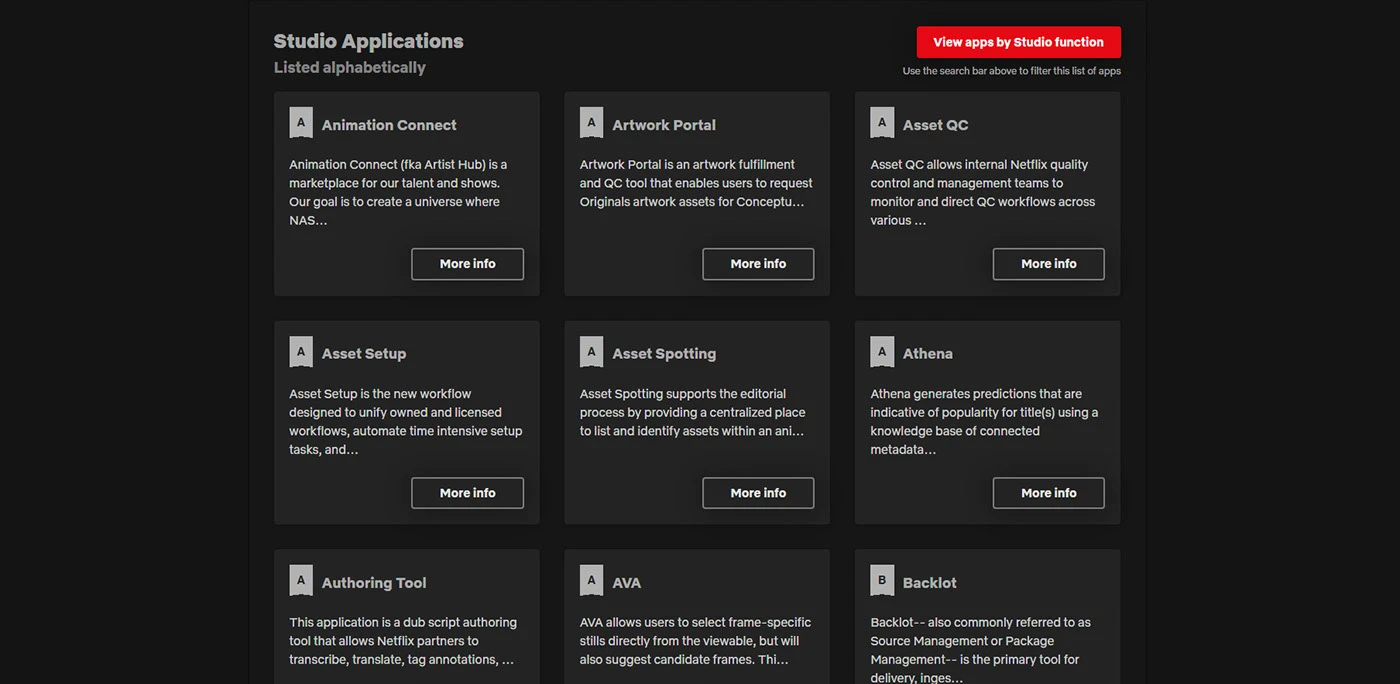Select the Backlot card title
Screen dimensions: 1400x684
pyautogui.click(x=929, y=583)
